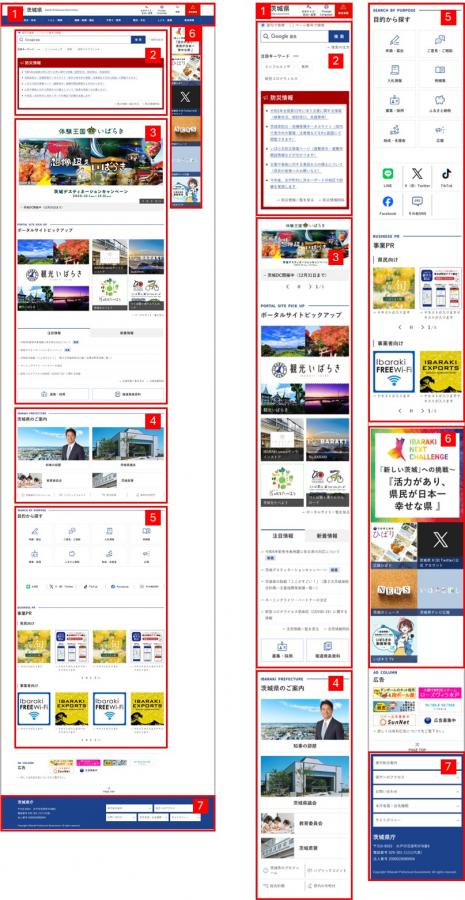
Task: Open the large TikTok icon in mobile view
Action: point(446,174)
